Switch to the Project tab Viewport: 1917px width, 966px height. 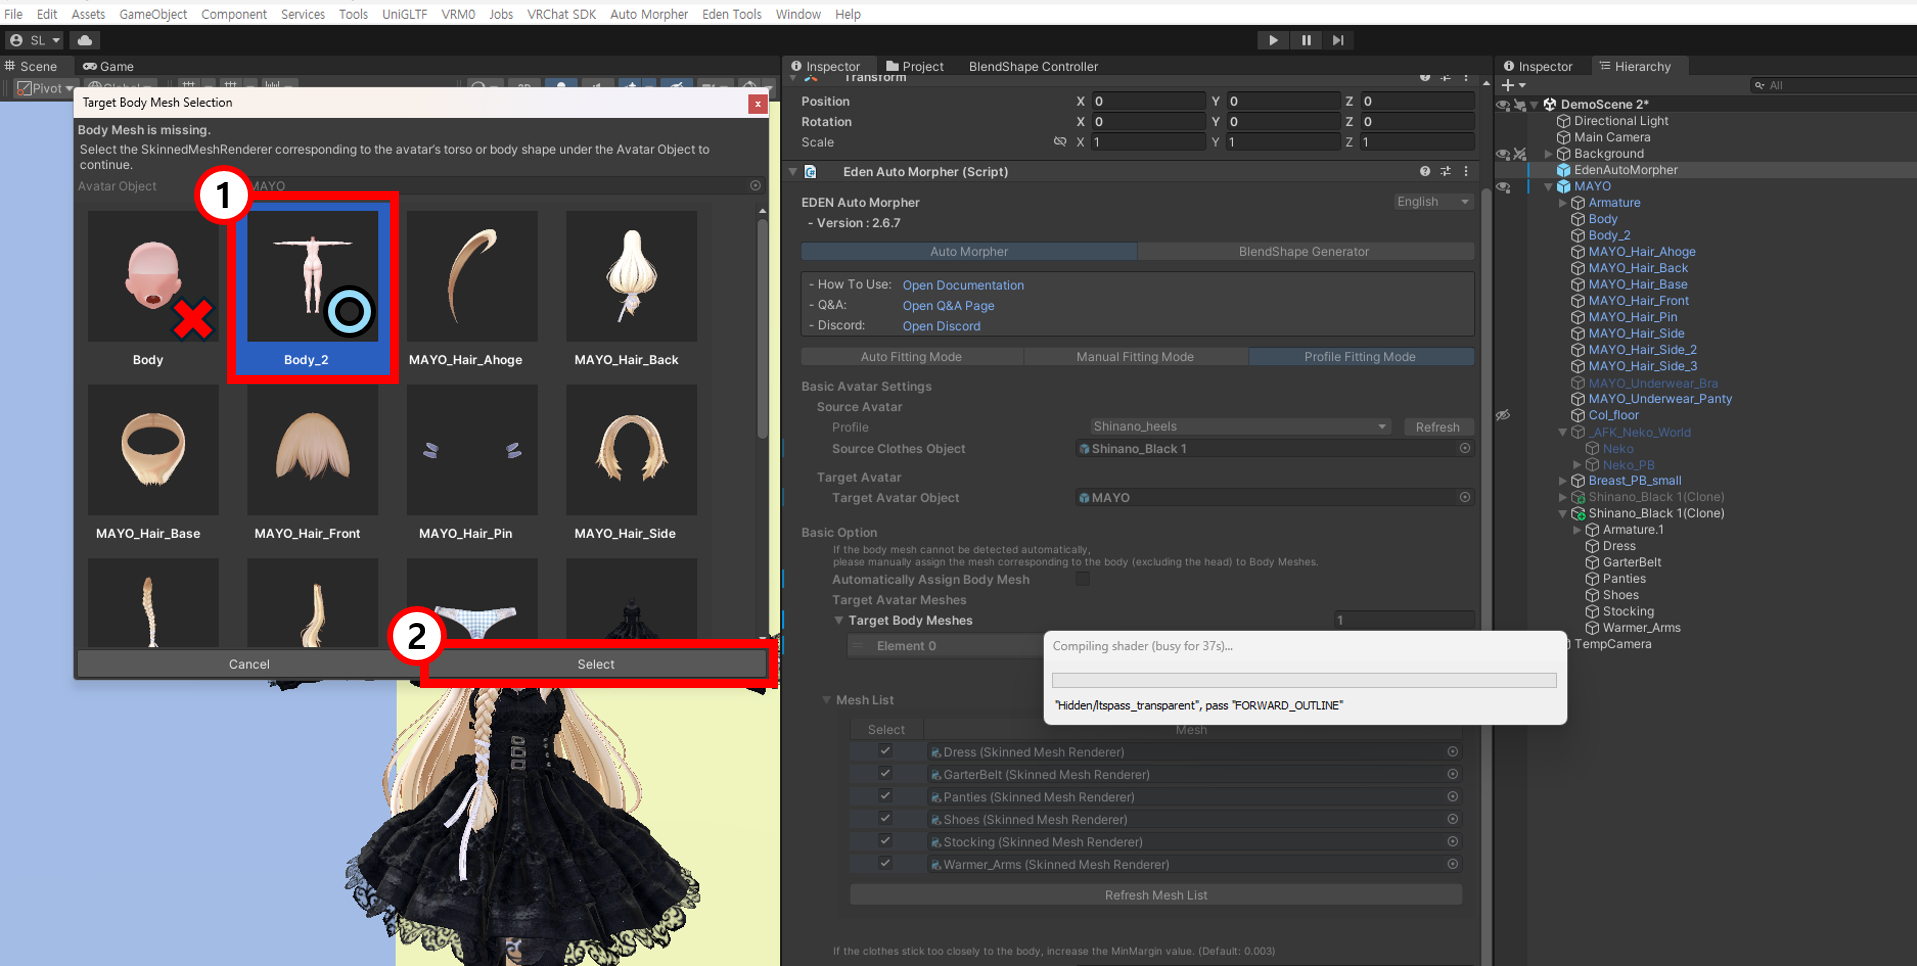pos(914,66)
